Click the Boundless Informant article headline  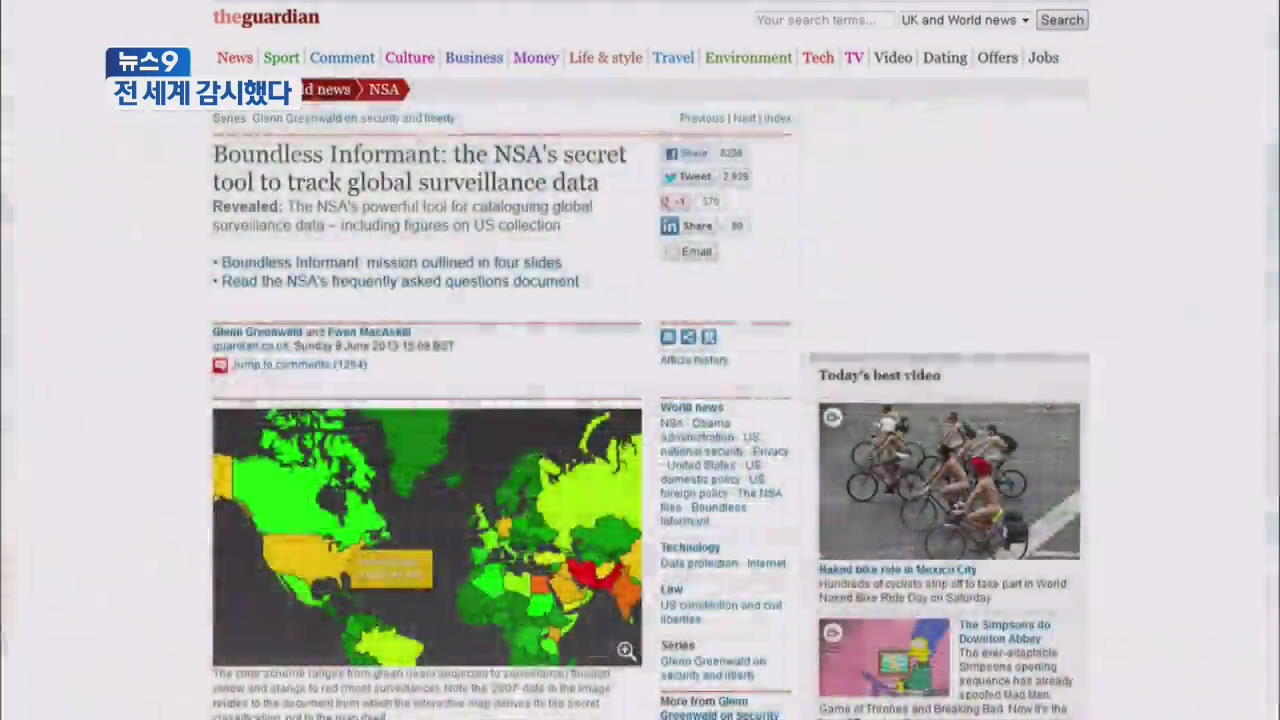pos(419,168)
